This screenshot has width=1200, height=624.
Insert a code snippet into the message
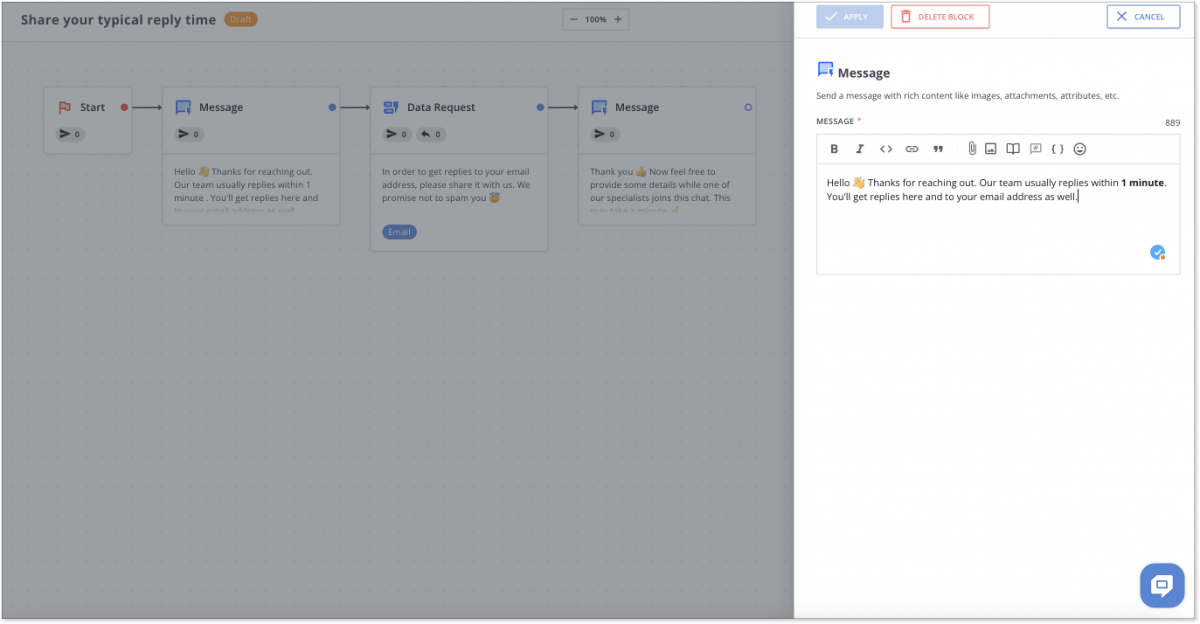point(886,148)
